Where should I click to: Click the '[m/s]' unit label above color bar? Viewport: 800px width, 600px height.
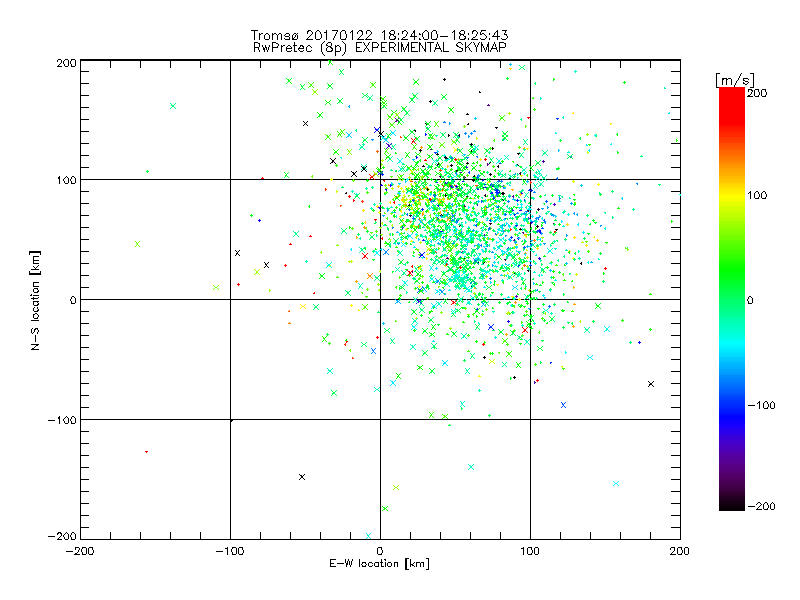(x=735, y=80)
